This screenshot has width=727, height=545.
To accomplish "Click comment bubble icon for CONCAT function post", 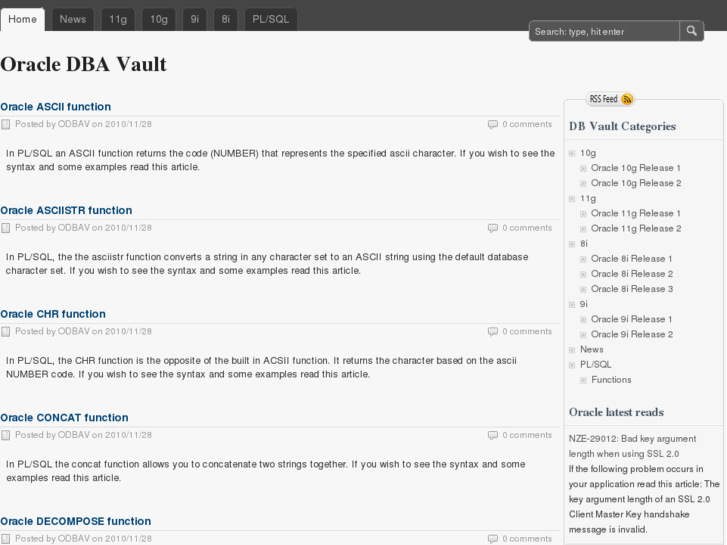I will (x=492, y=435).
